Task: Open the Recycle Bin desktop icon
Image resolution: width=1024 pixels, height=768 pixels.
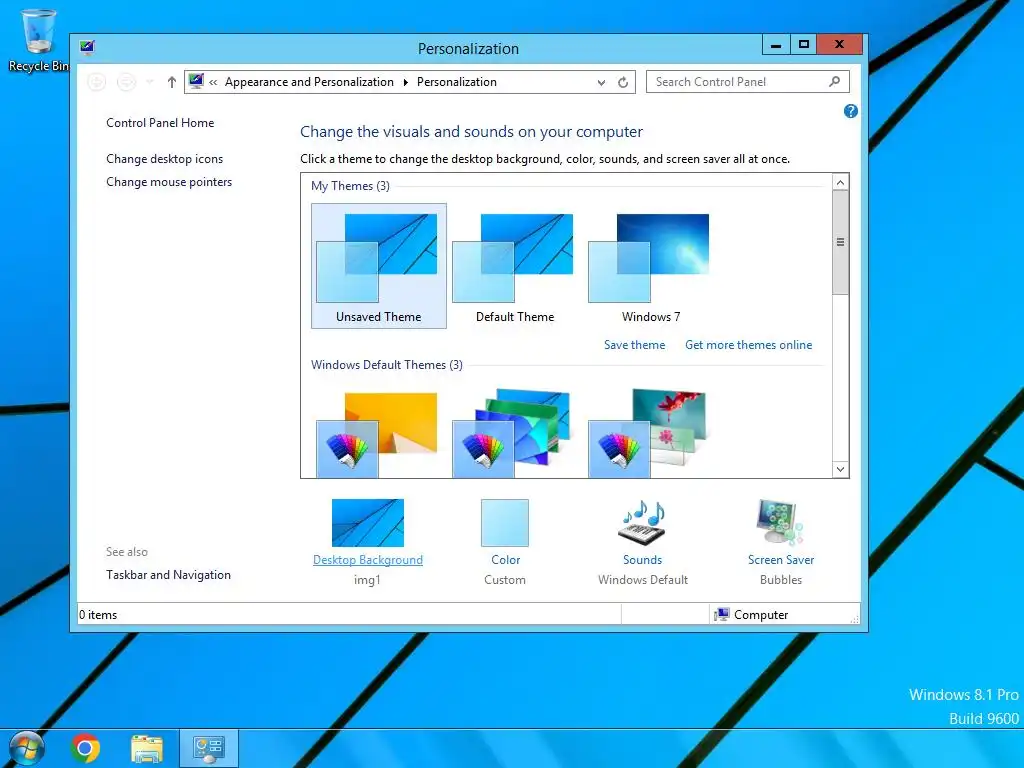Action: (x=38, y=39)
